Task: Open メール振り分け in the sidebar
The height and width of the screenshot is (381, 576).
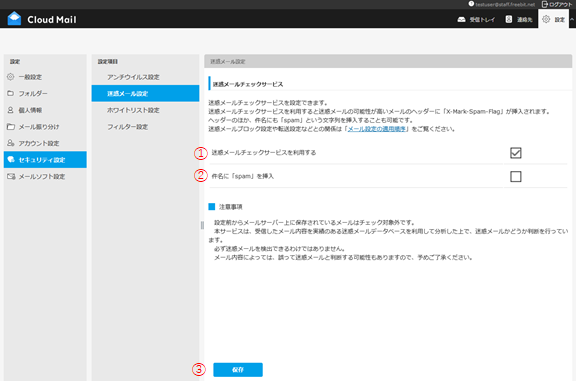Action: click(45, 126)
